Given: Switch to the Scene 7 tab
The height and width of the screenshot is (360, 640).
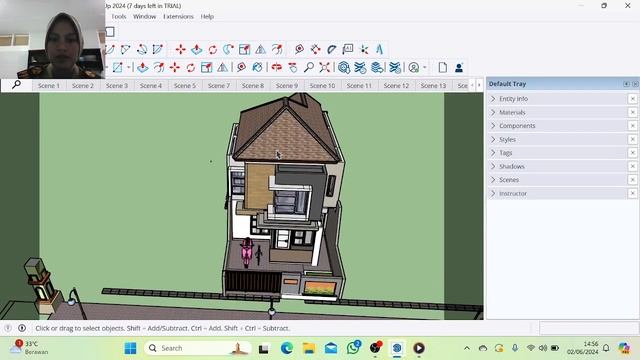Looking at the screenshot, I should click(x=219, y=85).
